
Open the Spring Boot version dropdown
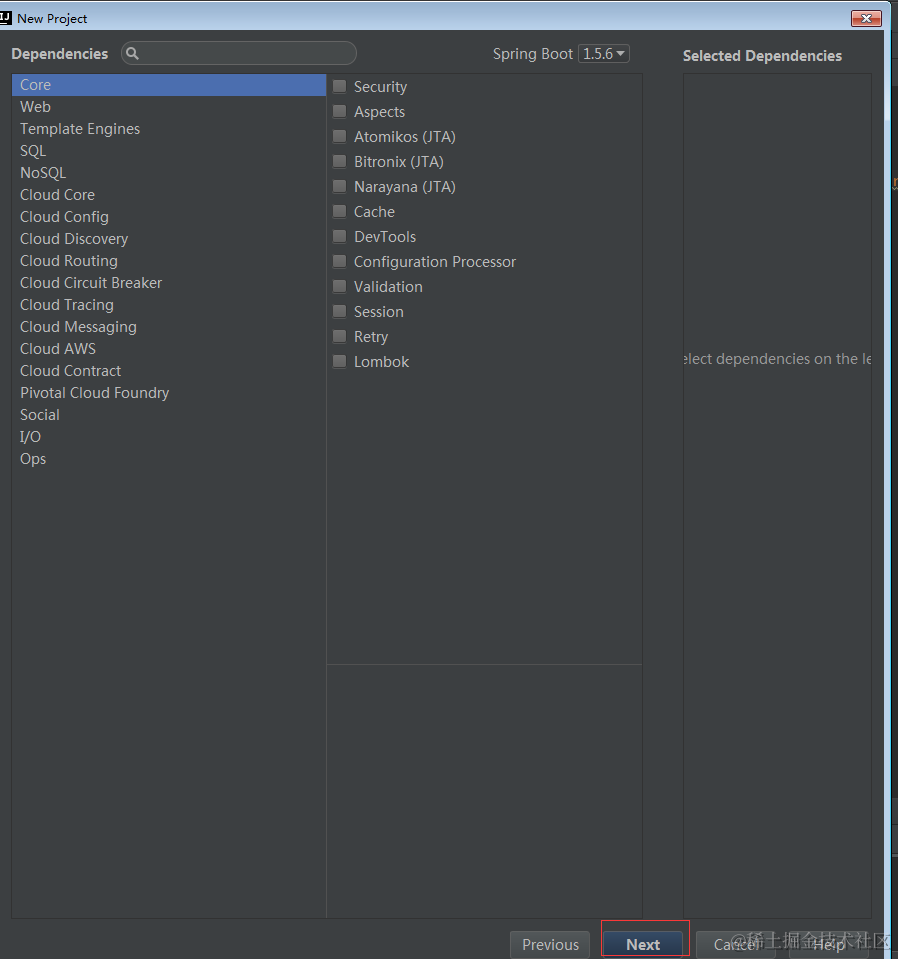pyautogui.click(x=603, y=54)
